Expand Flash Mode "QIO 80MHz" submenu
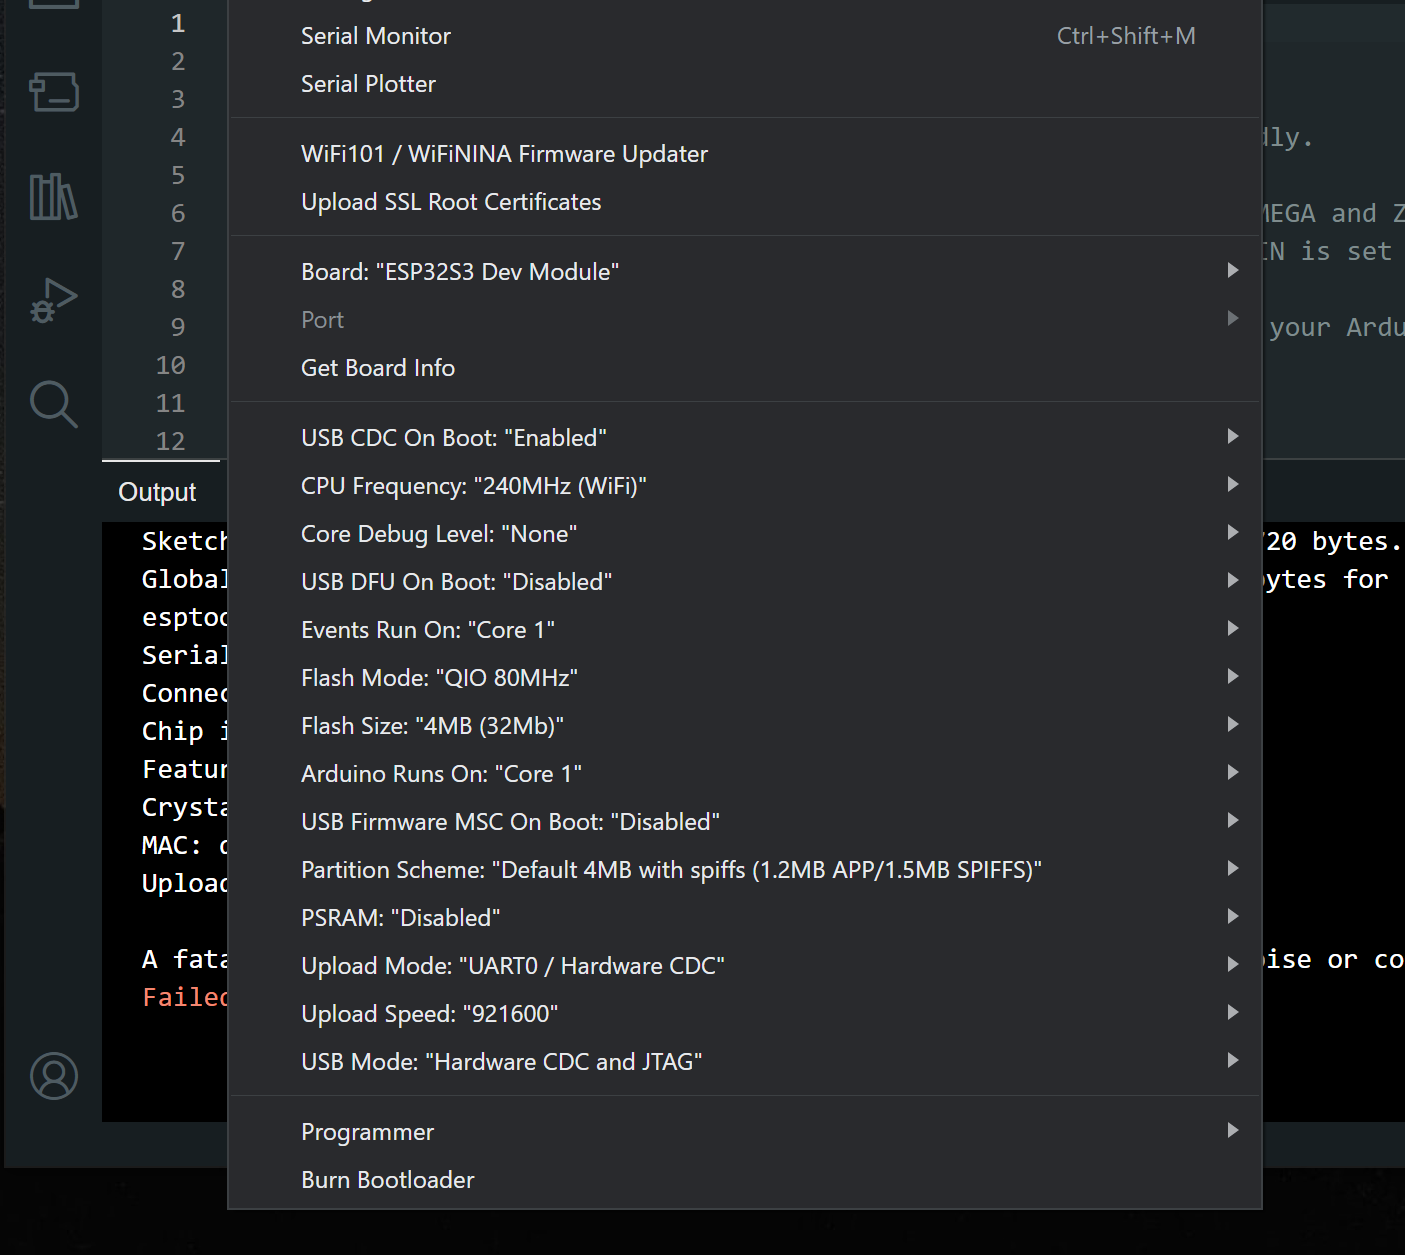This screenshot has width=1405, height=1255. [x=745, y=678]
